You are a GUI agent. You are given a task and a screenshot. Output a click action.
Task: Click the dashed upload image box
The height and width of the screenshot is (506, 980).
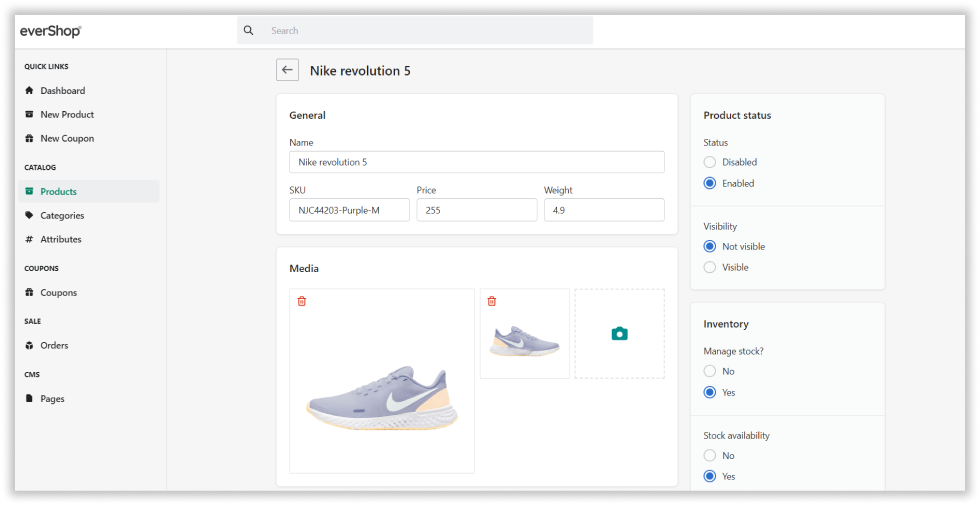point(619,334)
